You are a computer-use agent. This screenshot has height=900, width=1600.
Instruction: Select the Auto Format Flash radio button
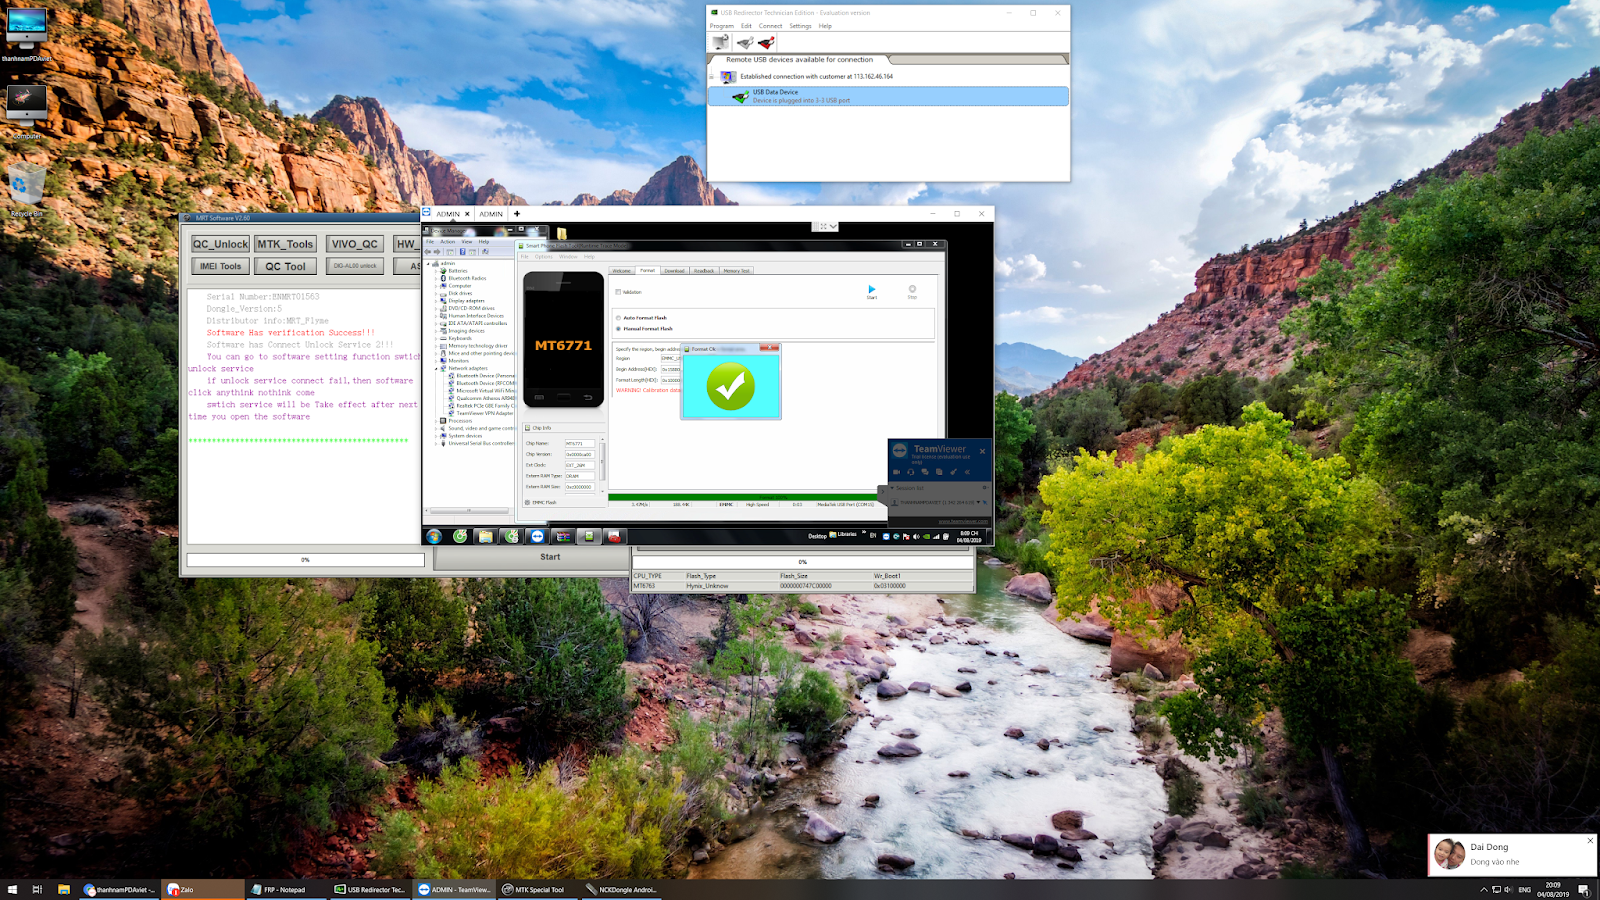(618, 318)
